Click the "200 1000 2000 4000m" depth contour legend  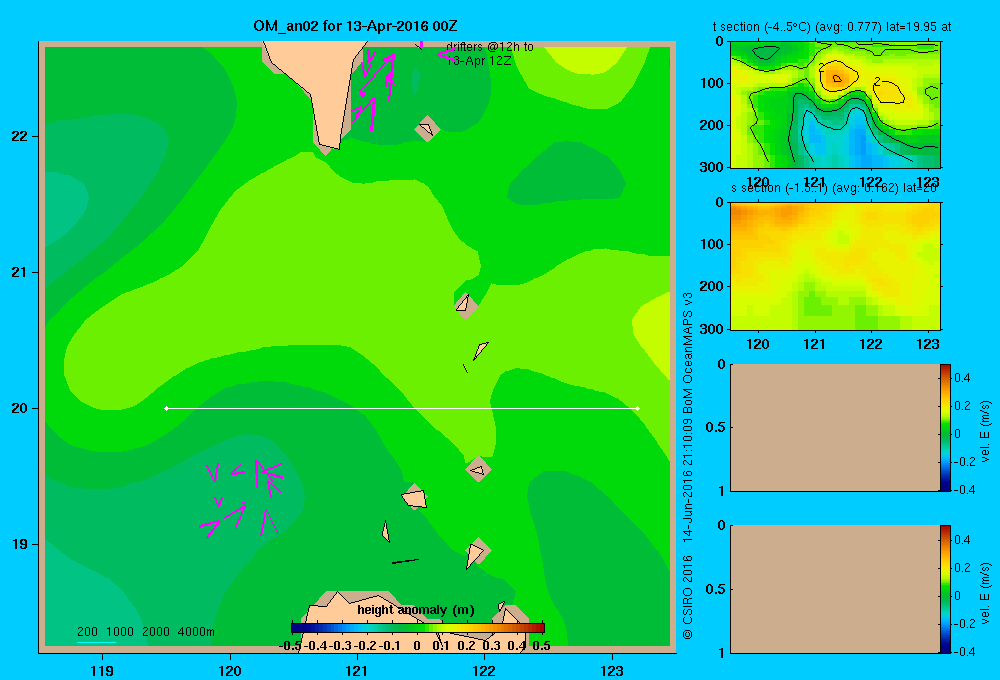pos(146,632)
